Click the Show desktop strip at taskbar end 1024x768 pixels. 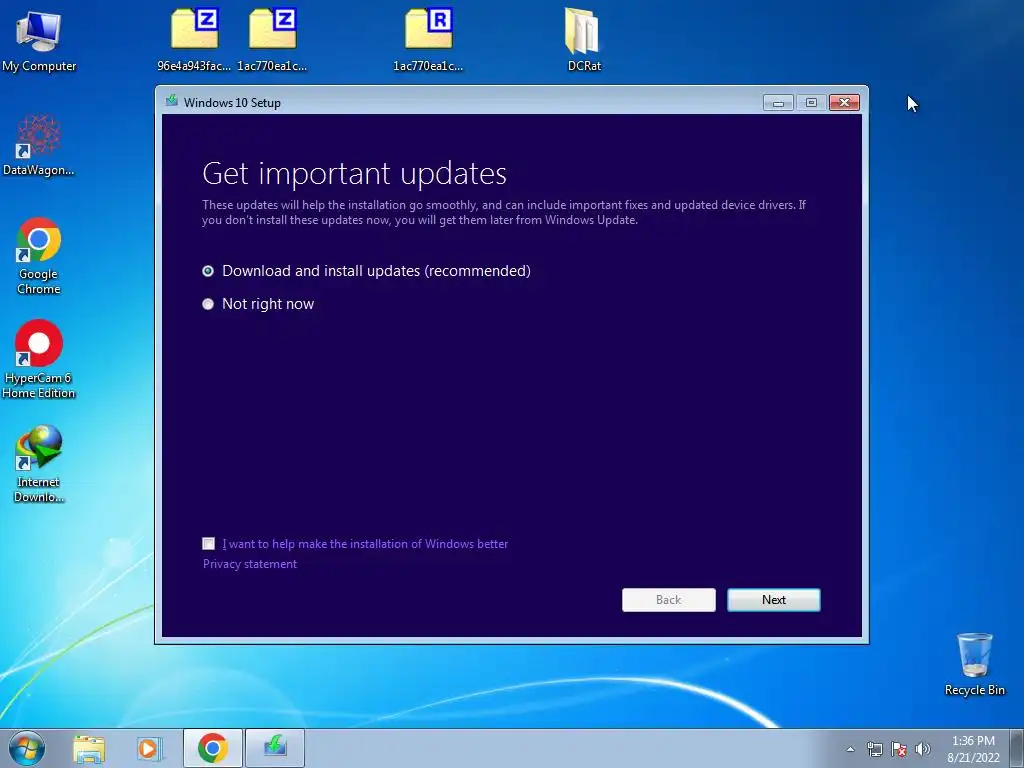1017,748
